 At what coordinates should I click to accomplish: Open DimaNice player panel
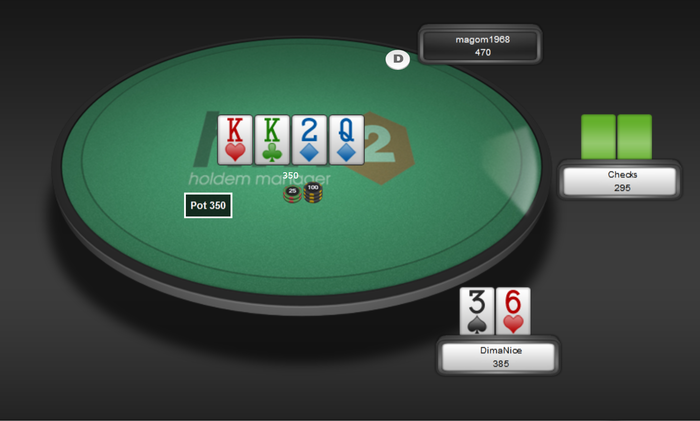coord(498,357)
